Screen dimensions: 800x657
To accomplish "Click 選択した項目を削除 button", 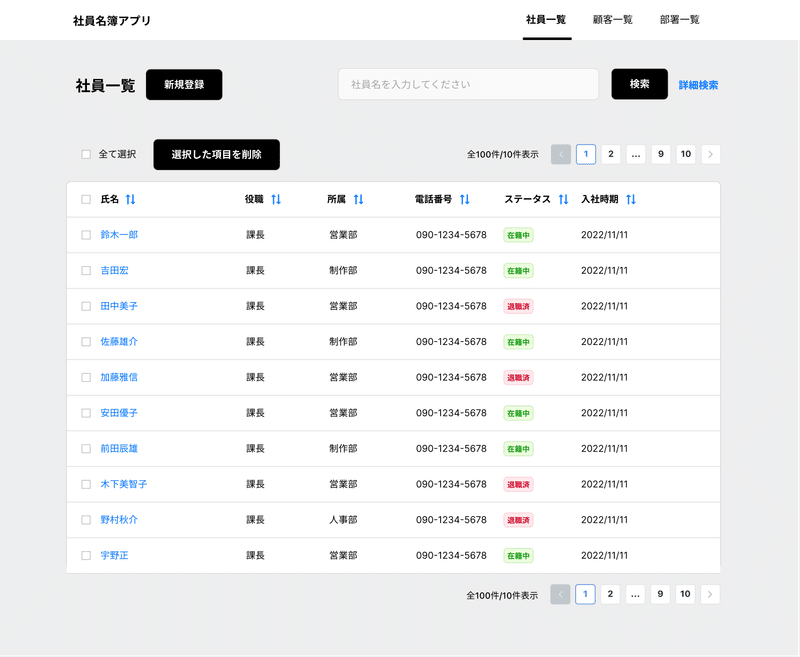I will click(217, 155).
